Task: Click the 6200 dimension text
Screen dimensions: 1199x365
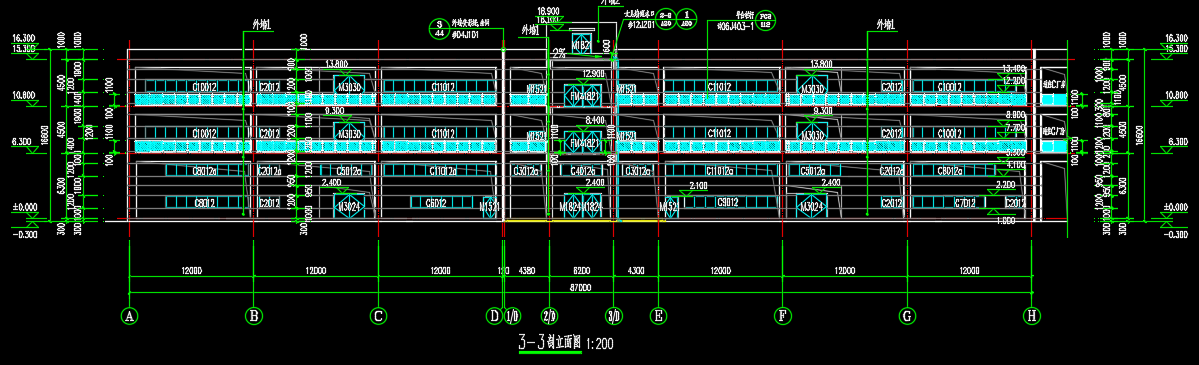Action: click(x=581, y=271)
